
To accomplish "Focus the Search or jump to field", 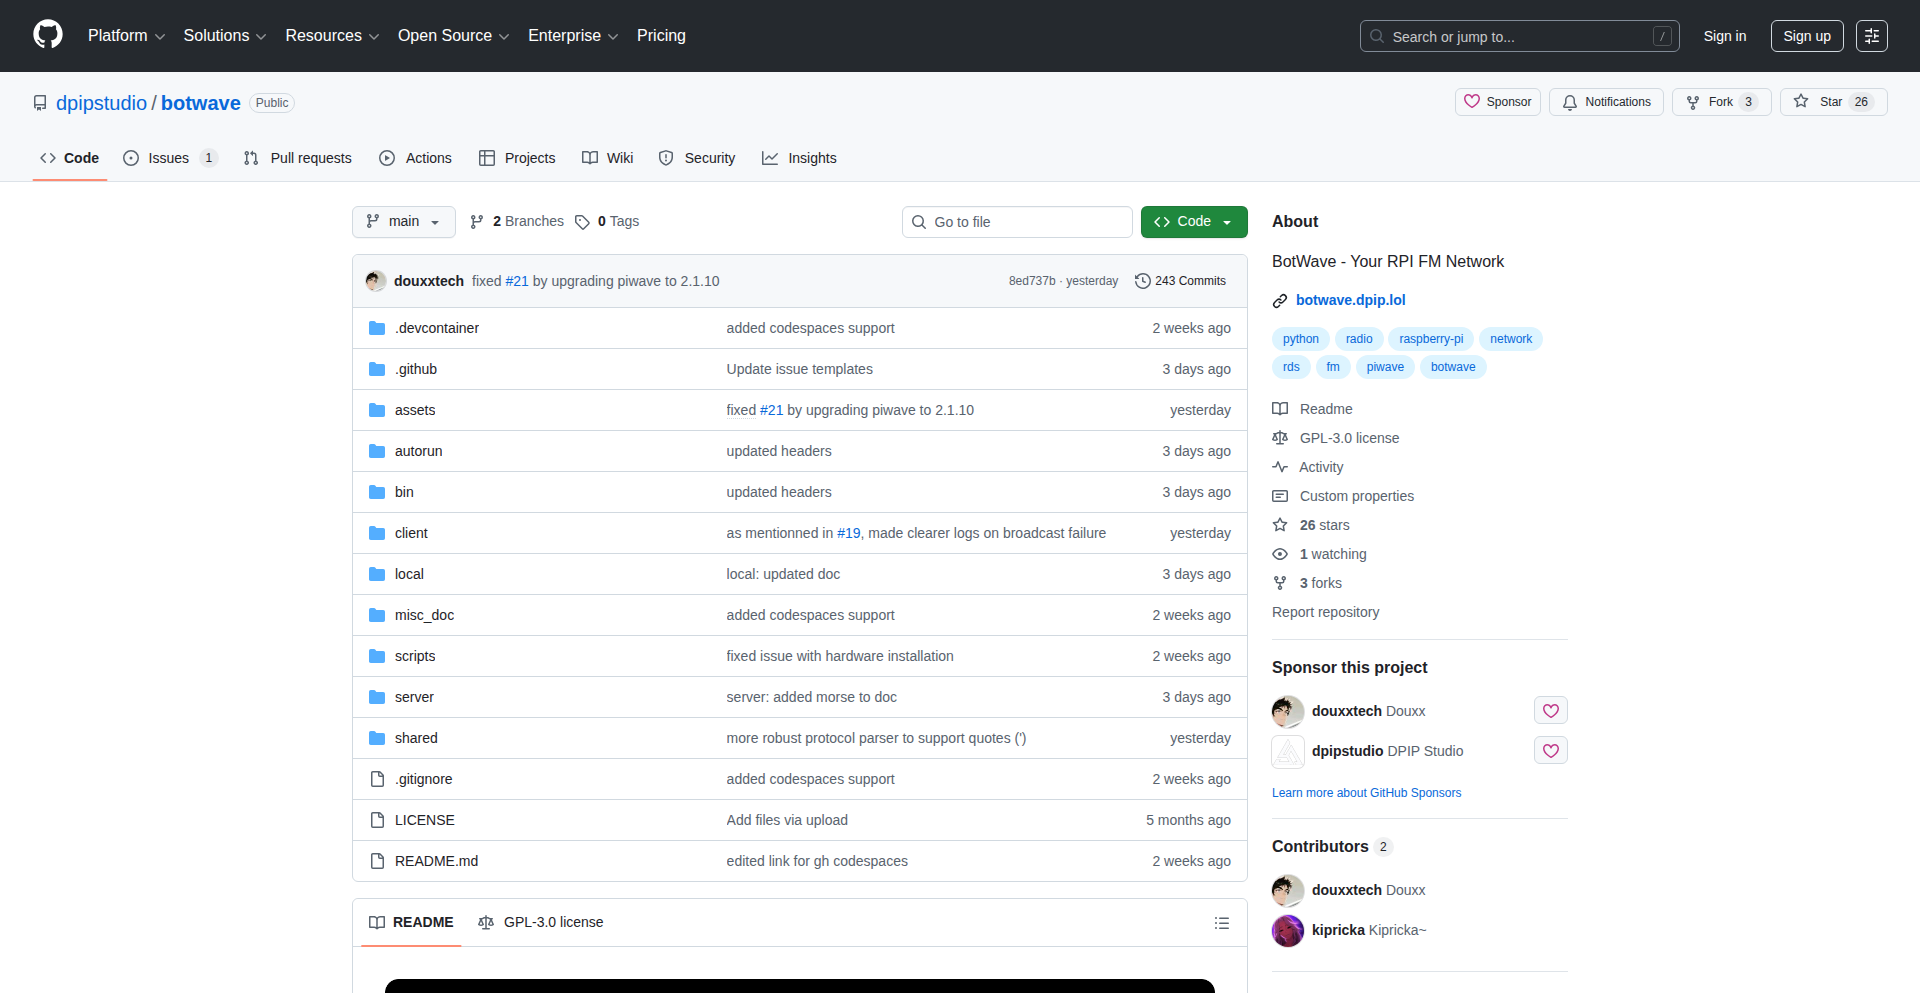I will 1519,36.
